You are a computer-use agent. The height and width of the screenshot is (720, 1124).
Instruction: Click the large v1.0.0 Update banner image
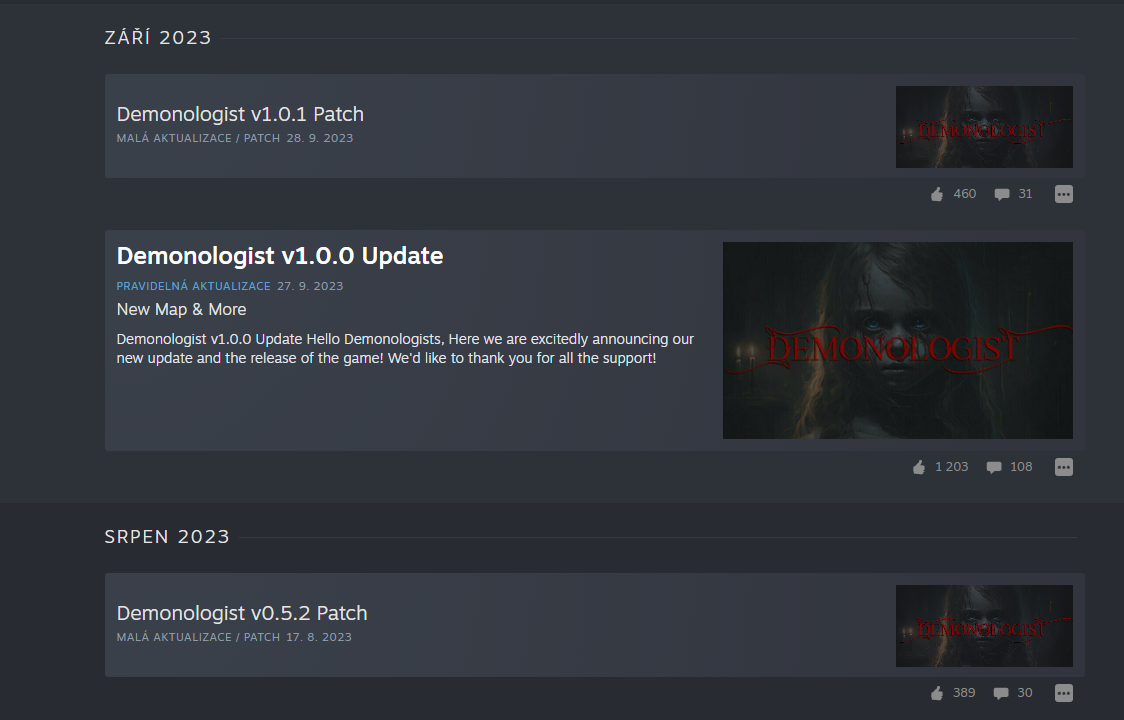click(x=897, y=340)
